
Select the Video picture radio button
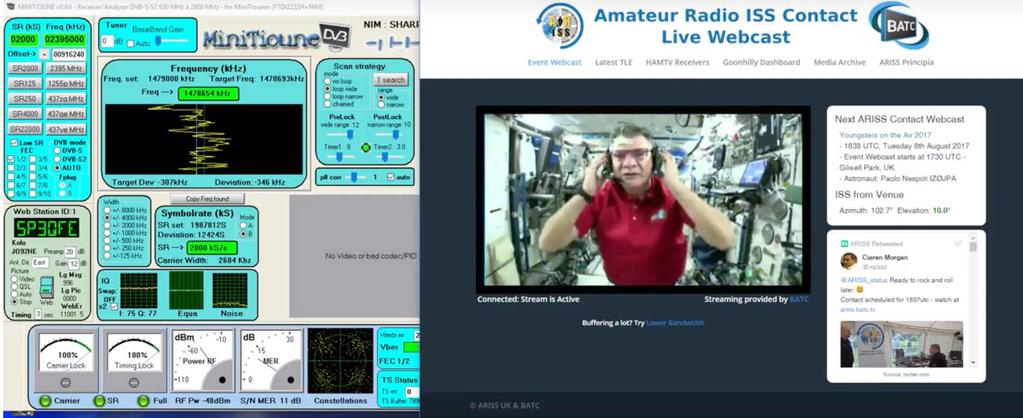[x=14, y=278]
